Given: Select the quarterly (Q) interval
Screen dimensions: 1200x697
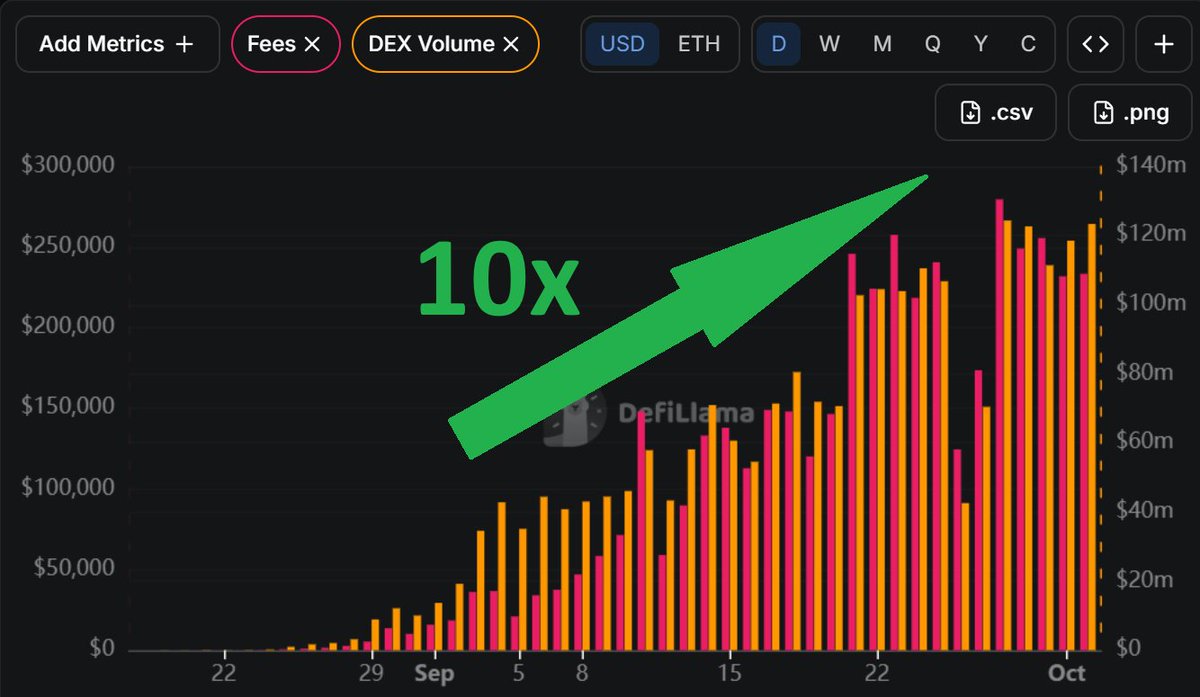Looking at the screenshot, I should 932,44.
